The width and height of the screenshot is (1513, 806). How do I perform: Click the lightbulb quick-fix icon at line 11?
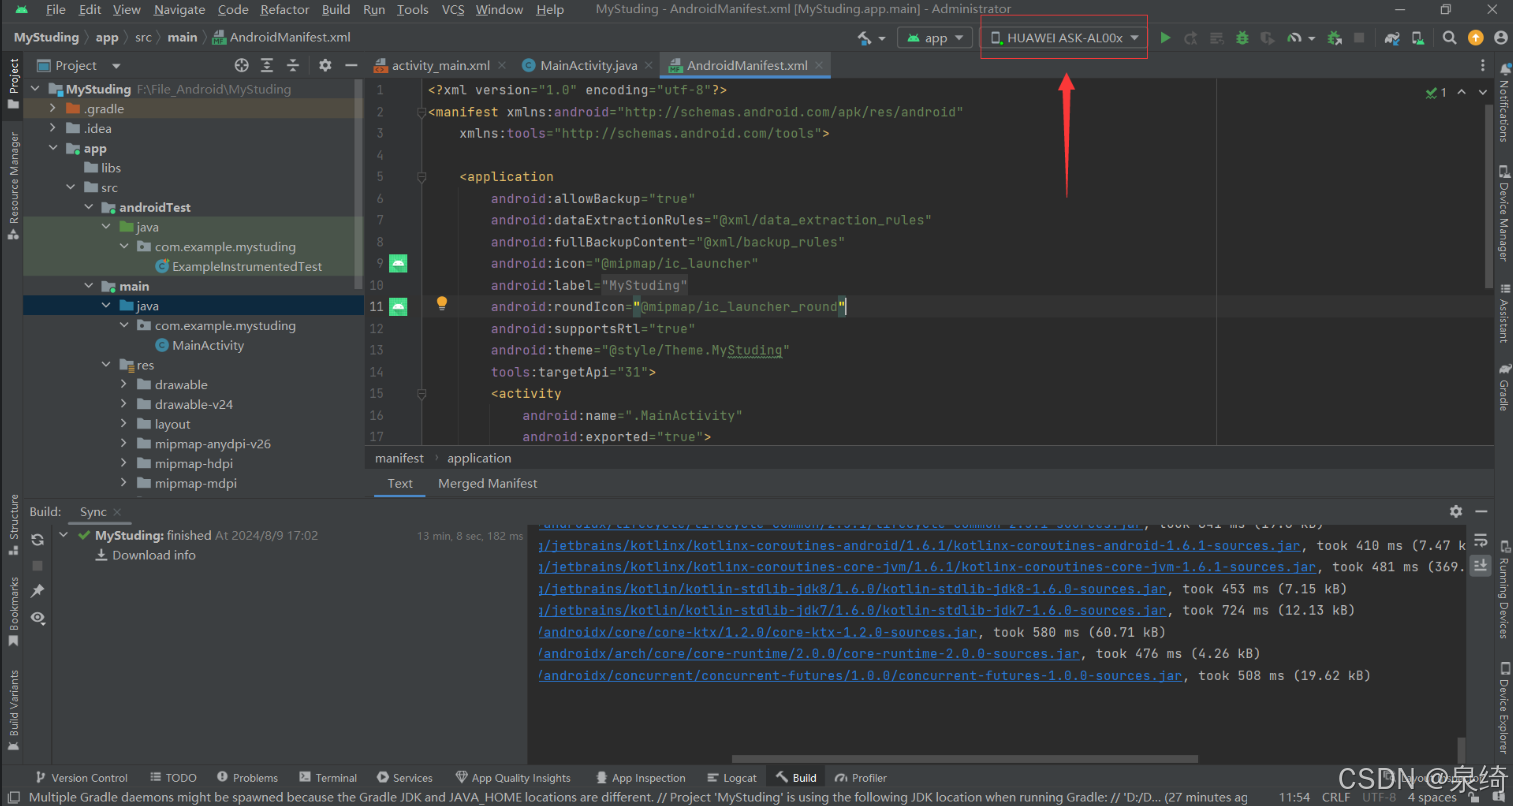441,304
